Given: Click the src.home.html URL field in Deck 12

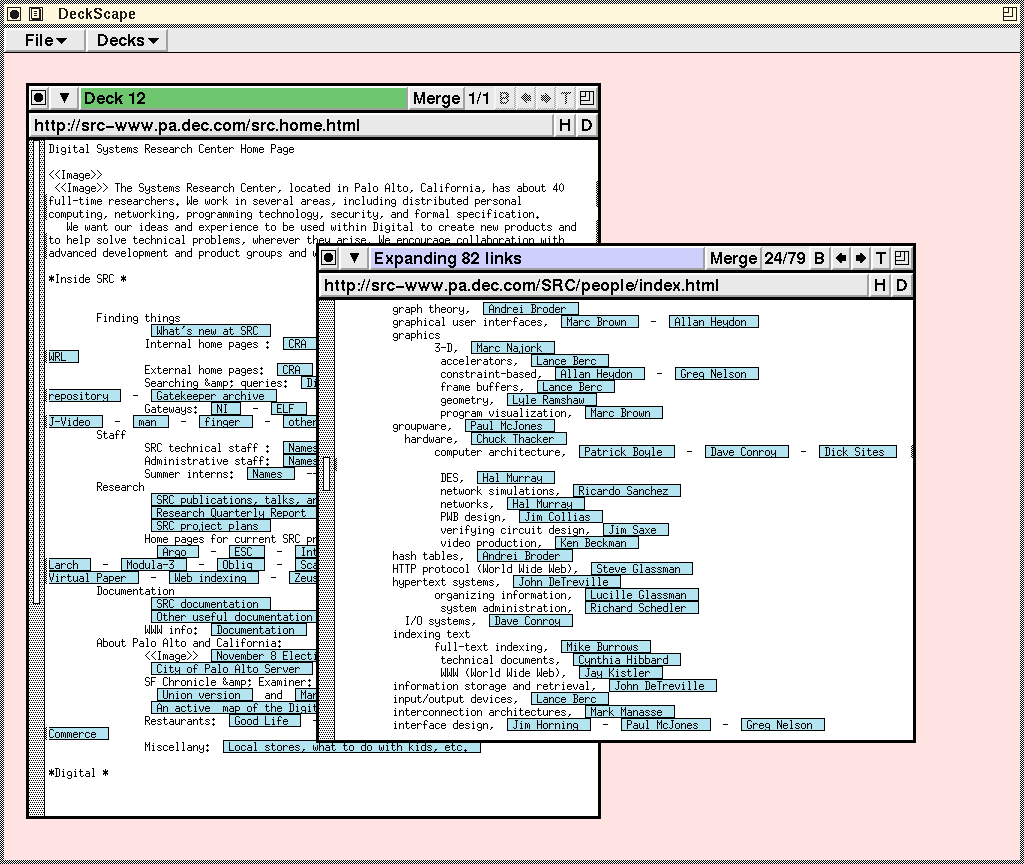Looking at the screenshot, I should pyautogui.click(x=292, y=125).
